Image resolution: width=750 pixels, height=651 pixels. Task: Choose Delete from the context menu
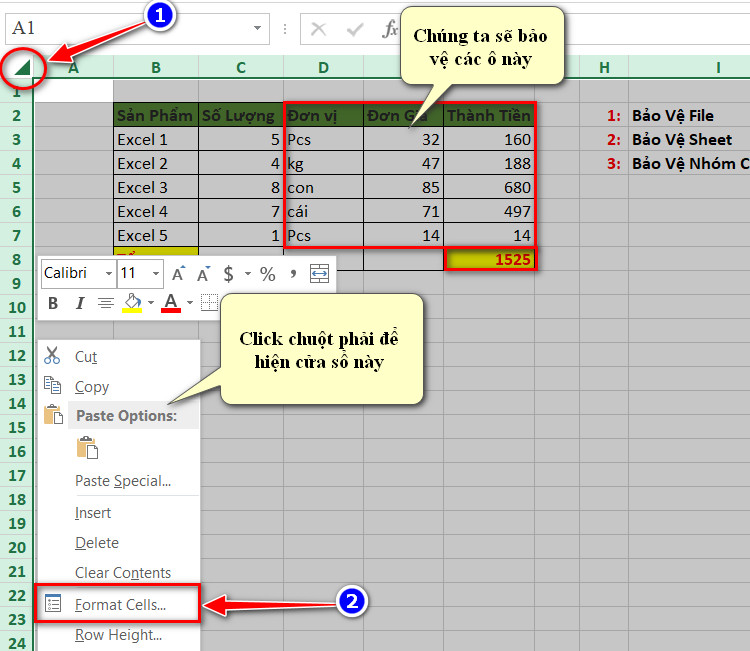tap(119, 542)
